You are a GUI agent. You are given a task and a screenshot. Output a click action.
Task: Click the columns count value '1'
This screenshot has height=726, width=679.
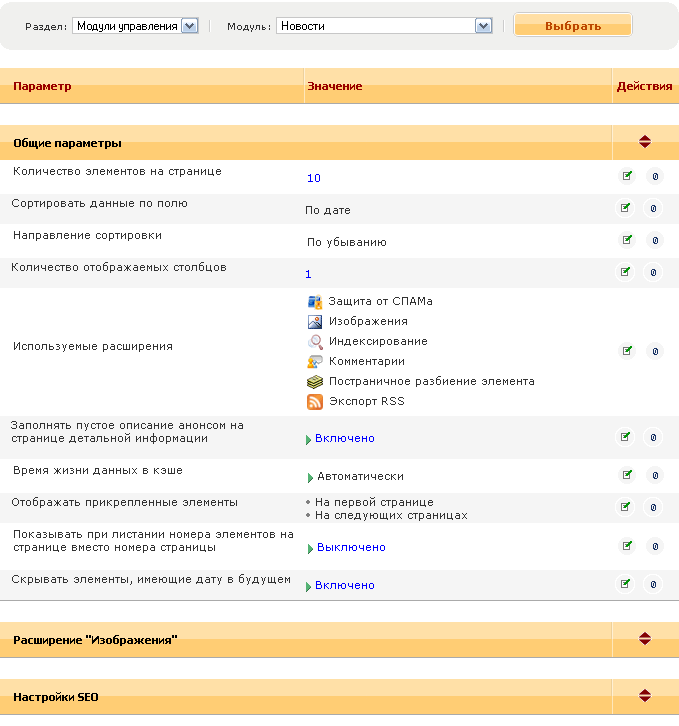point(309,274)
